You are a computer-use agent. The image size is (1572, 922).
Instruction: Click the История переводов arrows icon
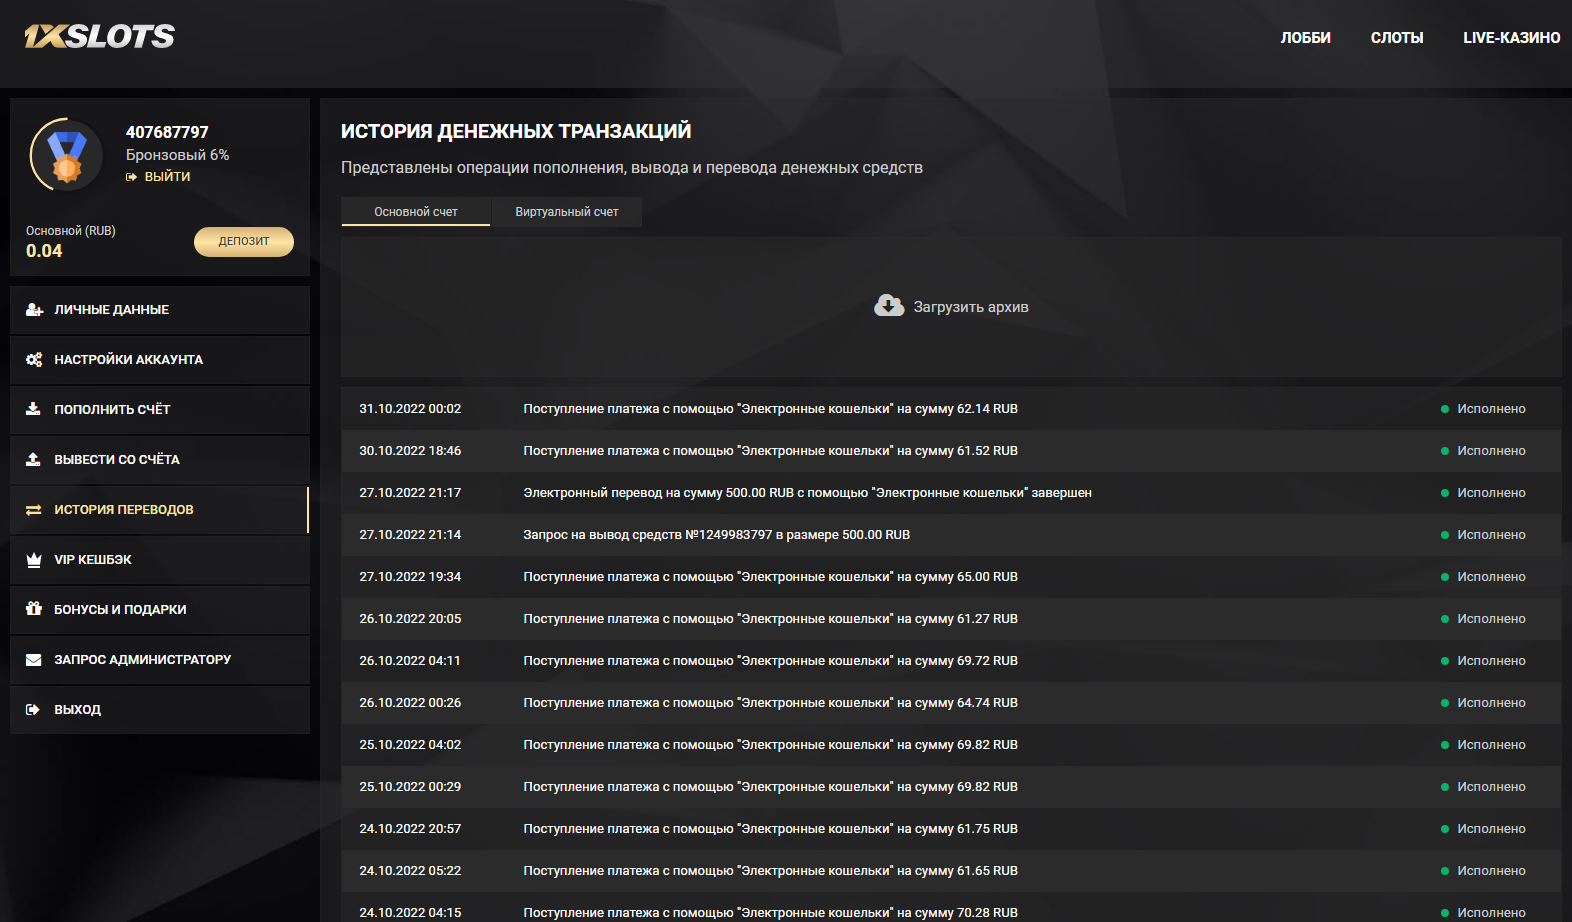33,510
